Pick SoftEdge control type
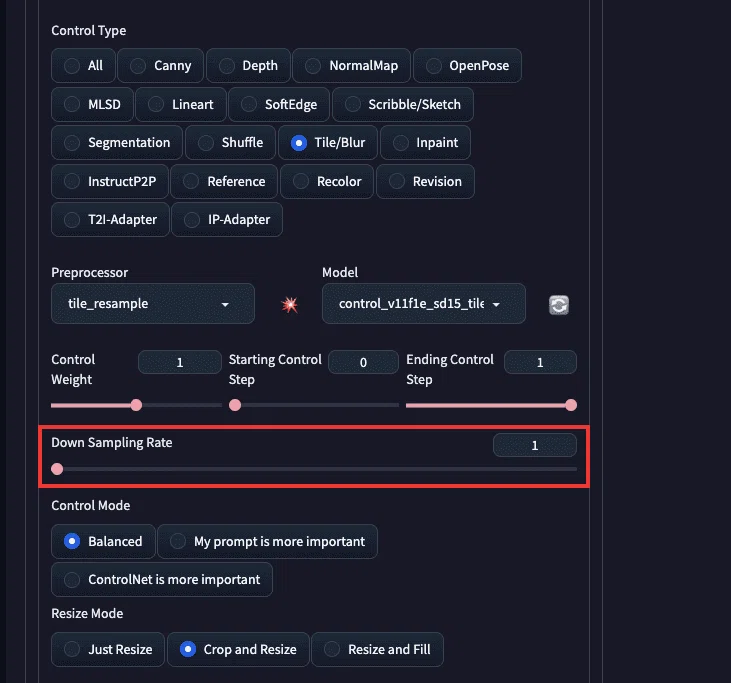This screenshot has height=683, width=731. 279,104
